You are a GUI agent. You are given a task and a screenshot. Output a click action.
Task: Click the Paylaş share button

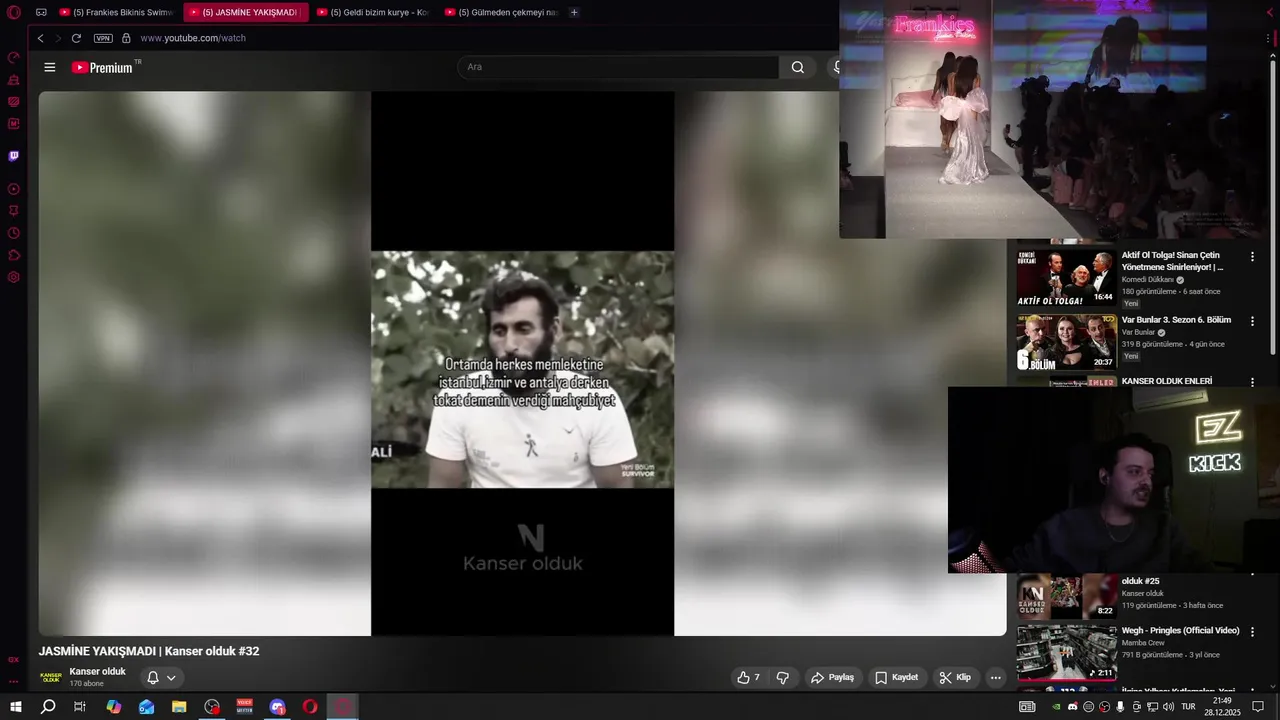point(832,677)
